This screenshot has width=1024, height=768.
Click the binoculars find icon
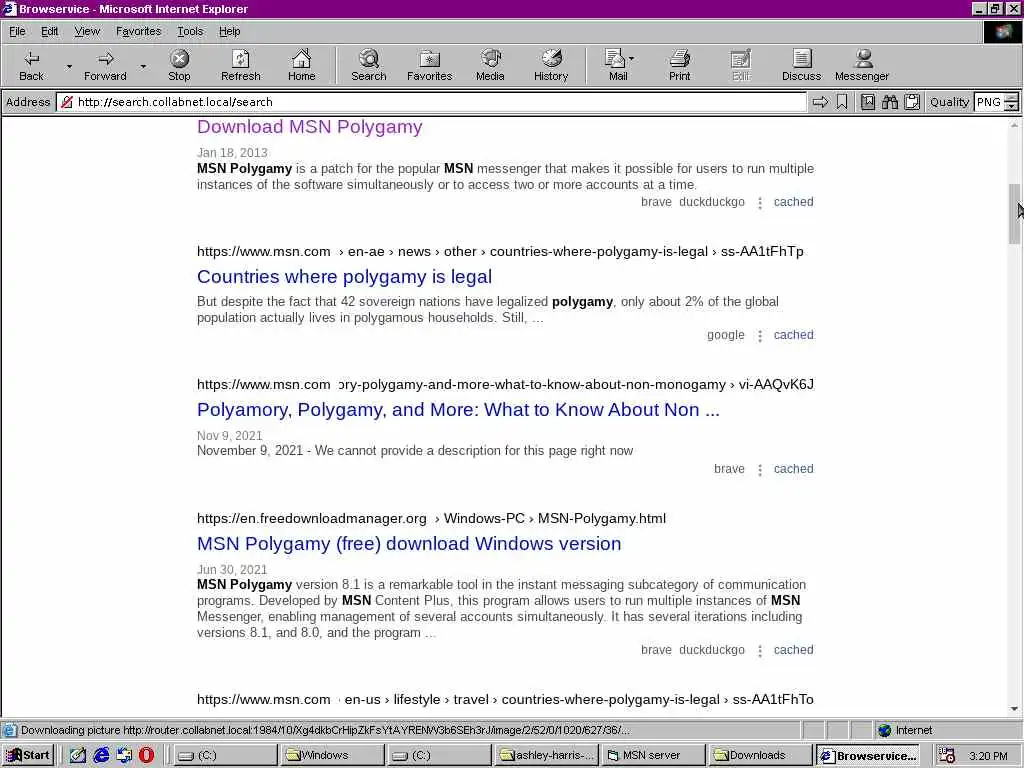(889, 102)
